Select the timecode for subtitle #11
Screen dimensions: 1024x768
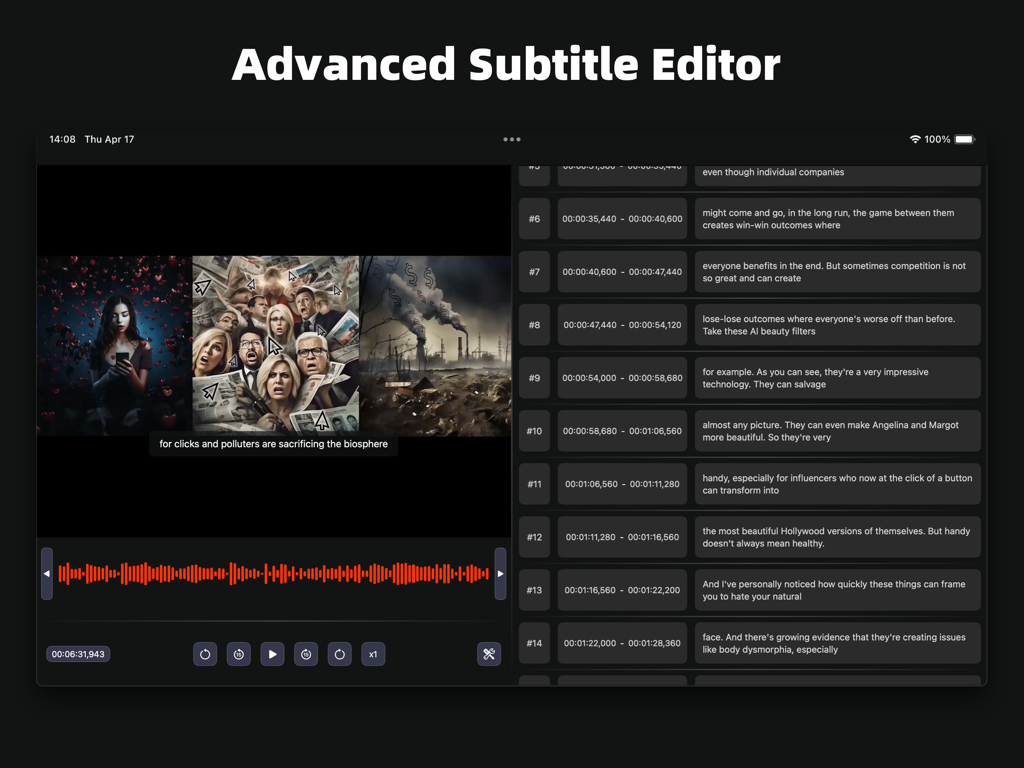click(622, 483)
